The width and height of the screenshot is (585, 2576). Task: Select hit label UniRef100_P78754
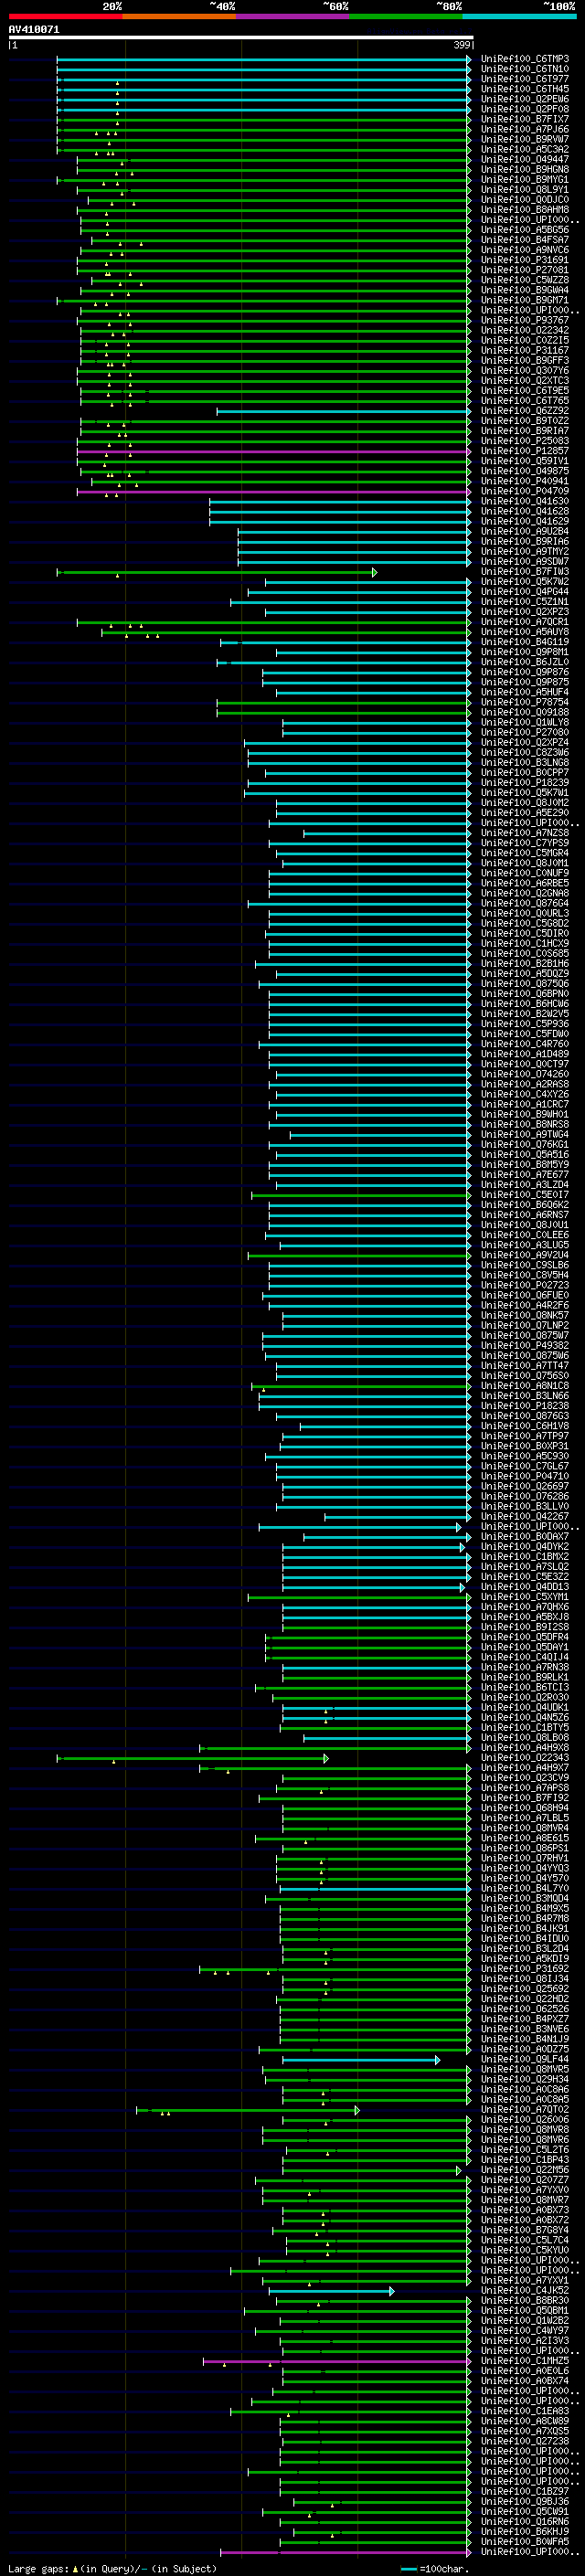click(x=525, y=702)
